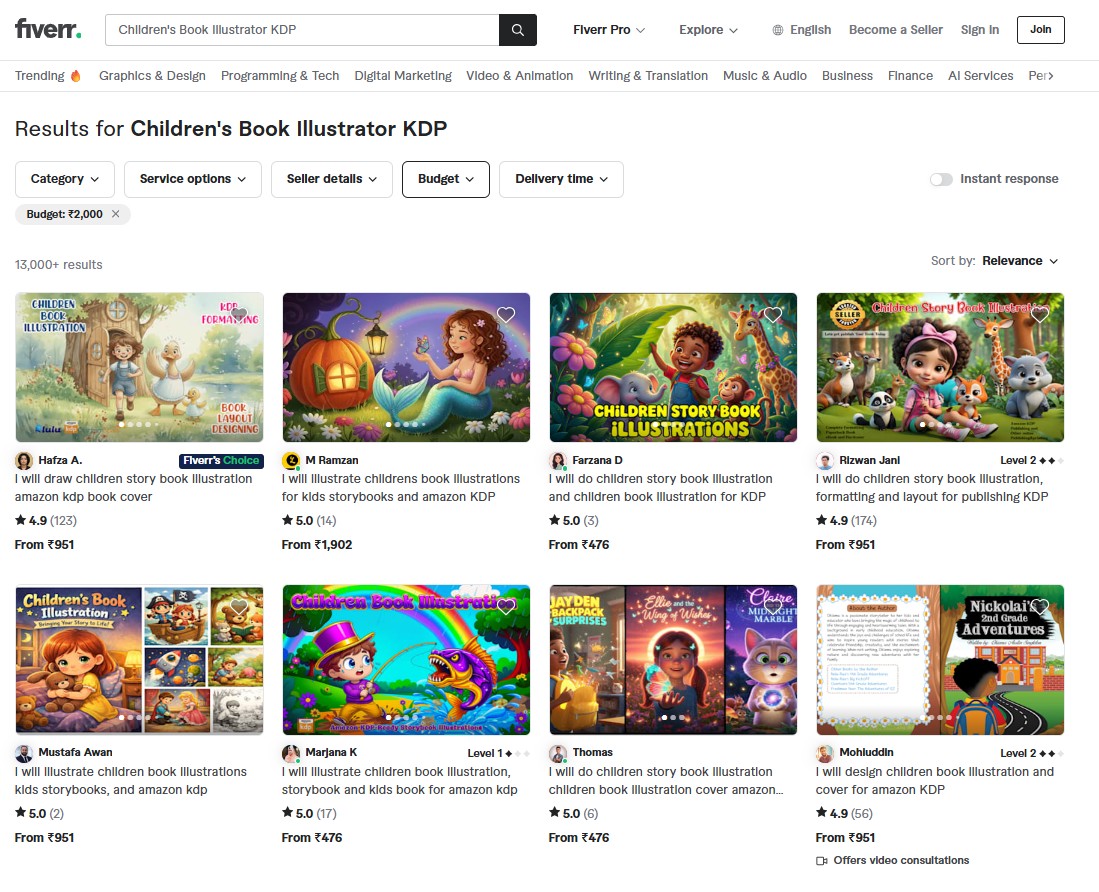1099x892 pixels.
Task: Click the heart icon on M Ramzan's gig
Action: pyautogui.click(x=505, y=314)
